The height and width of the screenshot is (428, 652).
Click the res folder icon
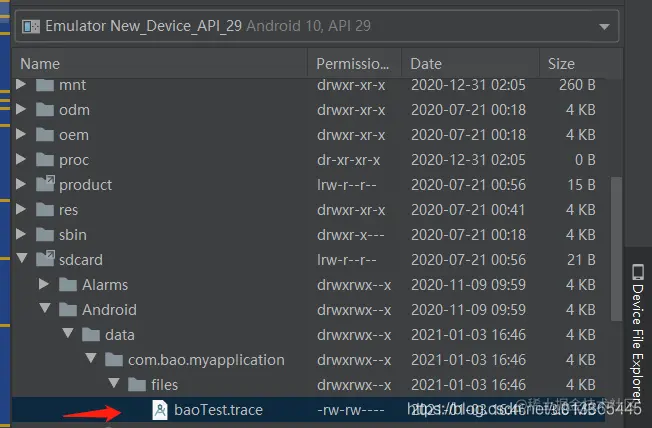(x=45, y=210)
